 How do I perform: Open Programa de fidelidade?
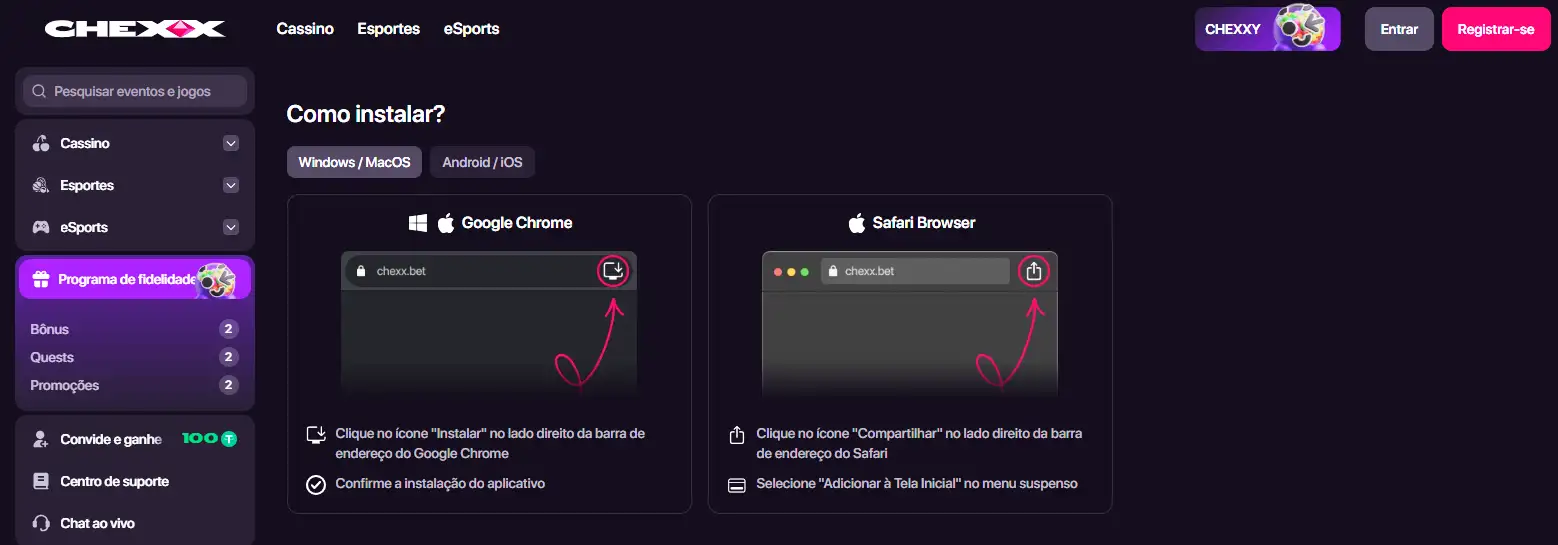135,279
